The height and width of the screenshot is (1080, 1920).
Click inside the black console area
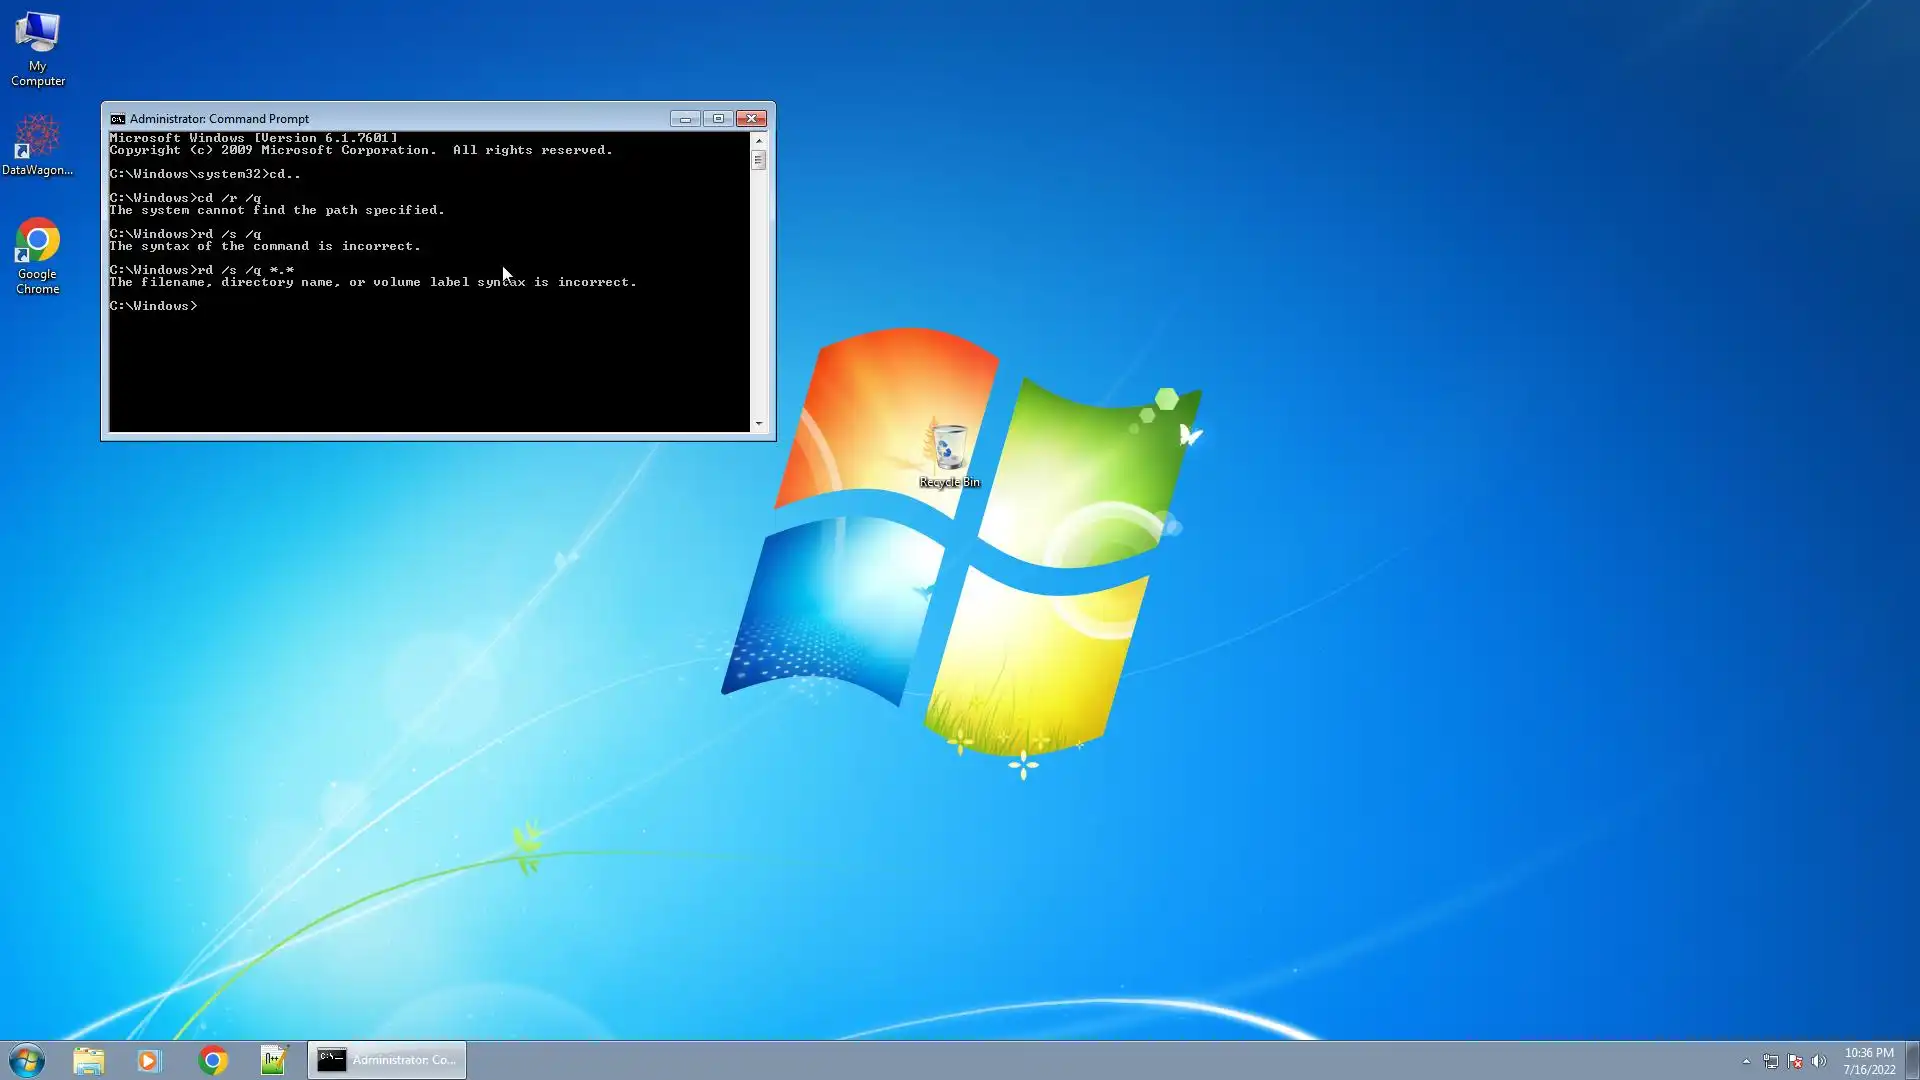coord(430,370)
